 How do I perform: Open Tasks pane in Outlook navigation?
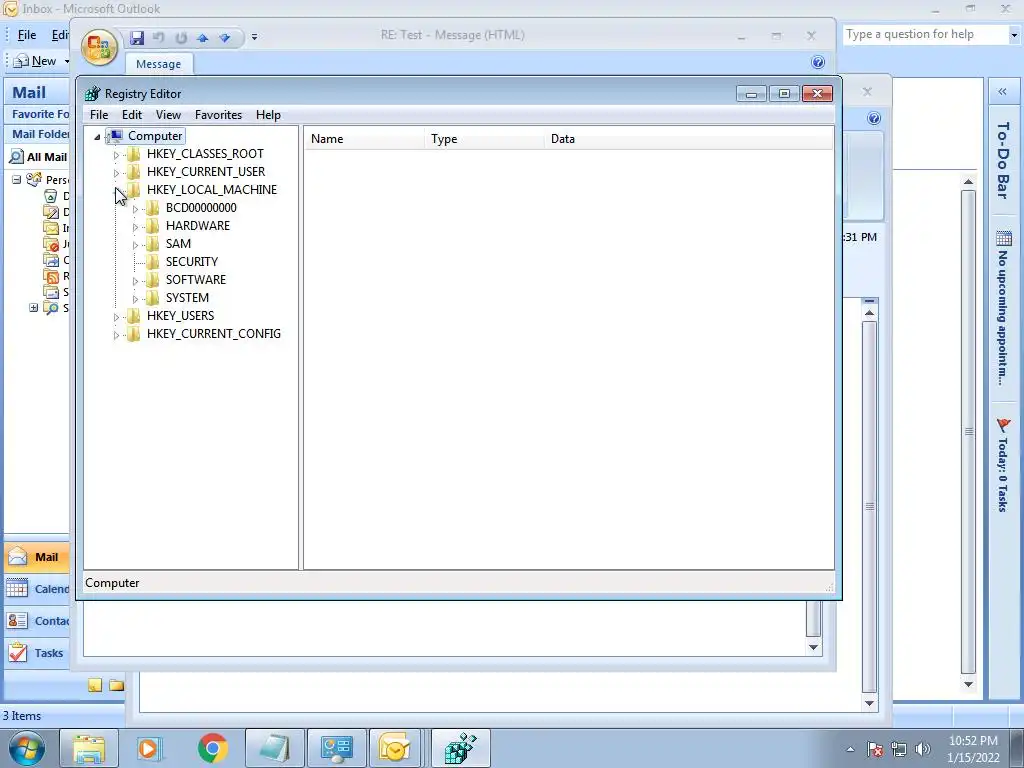(38, 653)
